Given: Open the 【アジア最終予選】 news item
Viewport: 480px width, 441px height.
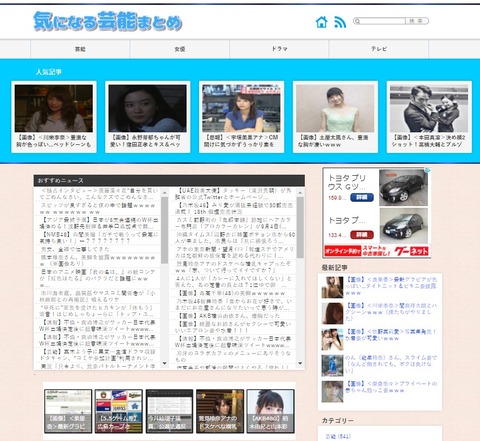Looking at the screenshot, I should tap(99, 223).
